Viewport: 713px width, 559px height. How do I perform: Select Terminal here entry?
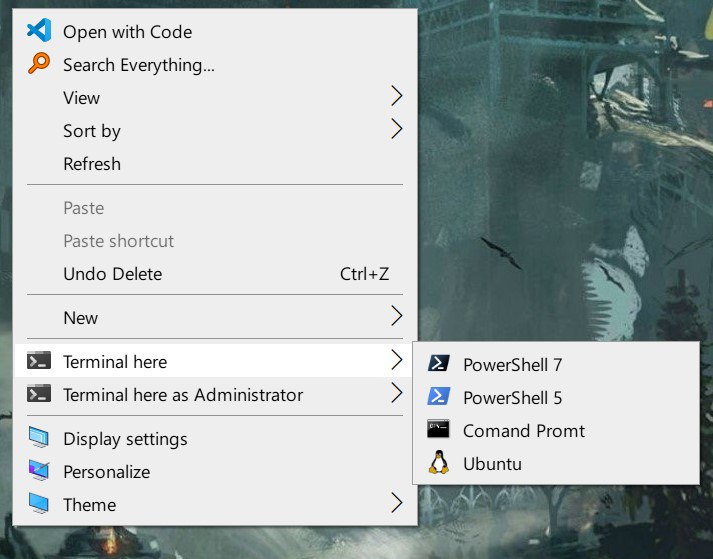point(215,362)
